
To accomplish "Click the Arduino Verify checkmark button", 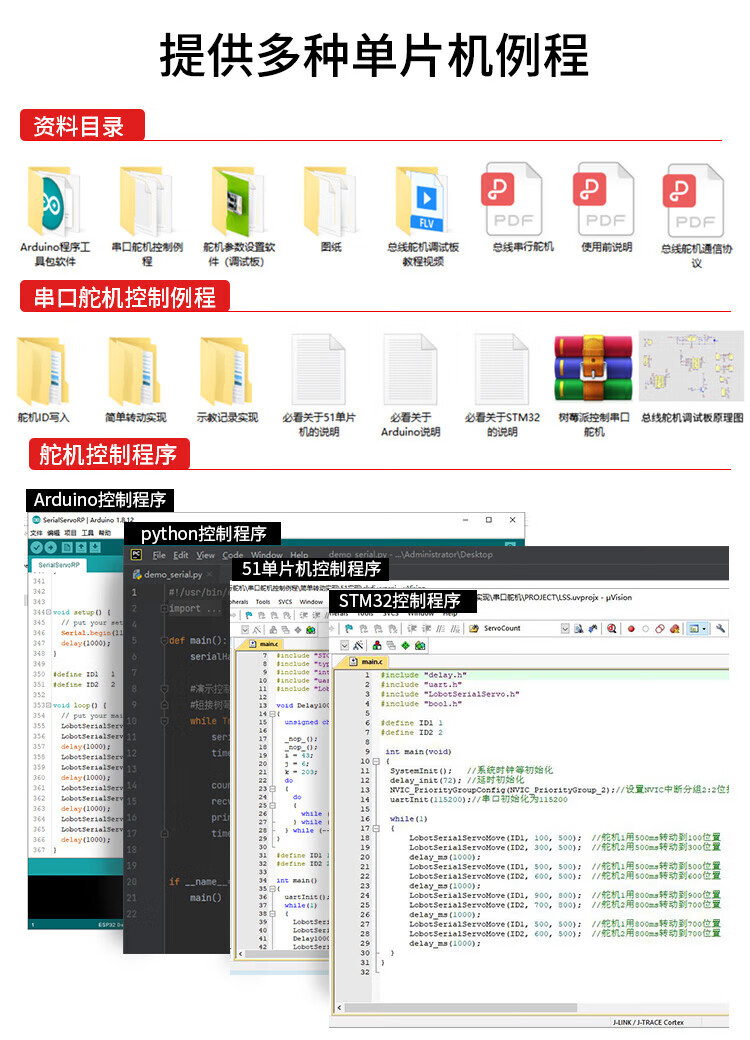I will (x=37, y=548).
